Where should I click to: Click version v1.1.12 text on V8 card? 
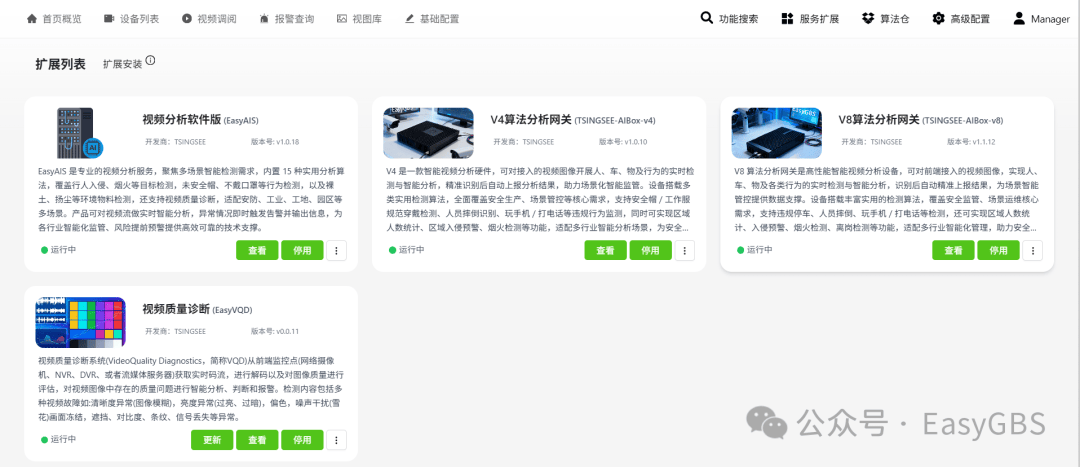pos(971,142)
